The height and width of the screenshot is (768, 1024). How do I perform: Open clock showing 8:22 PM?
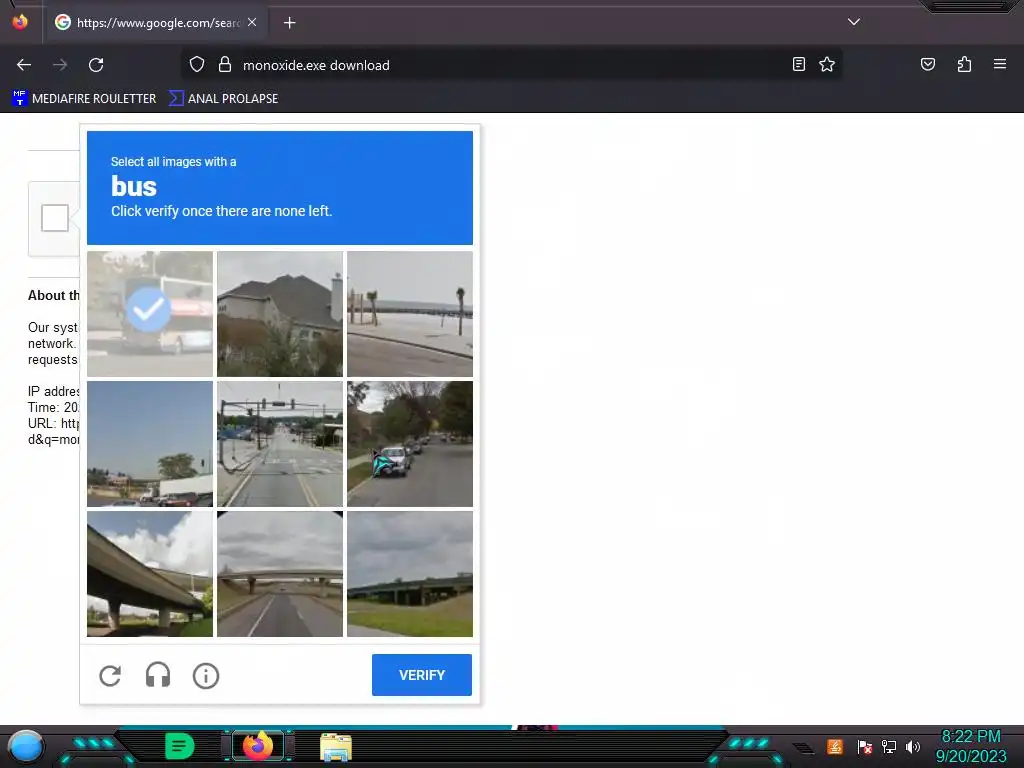point(971,746)
